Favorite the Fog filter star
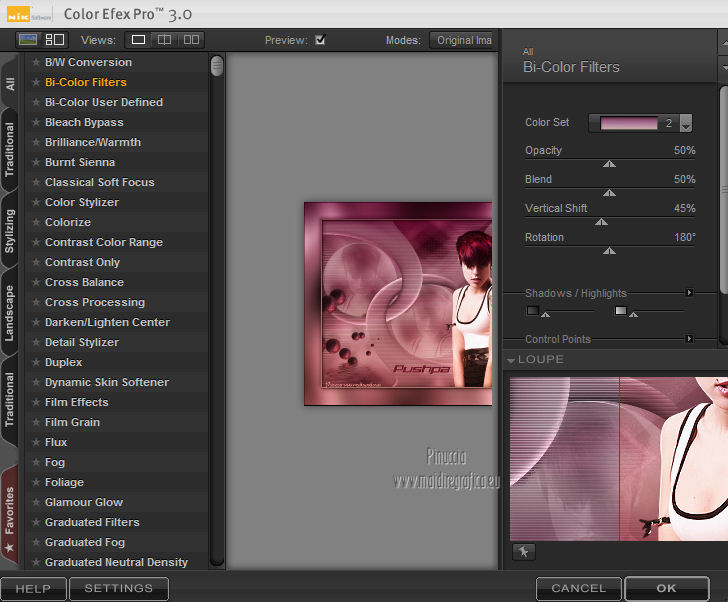This screenshot has width=728, height=602. point(36,462)
